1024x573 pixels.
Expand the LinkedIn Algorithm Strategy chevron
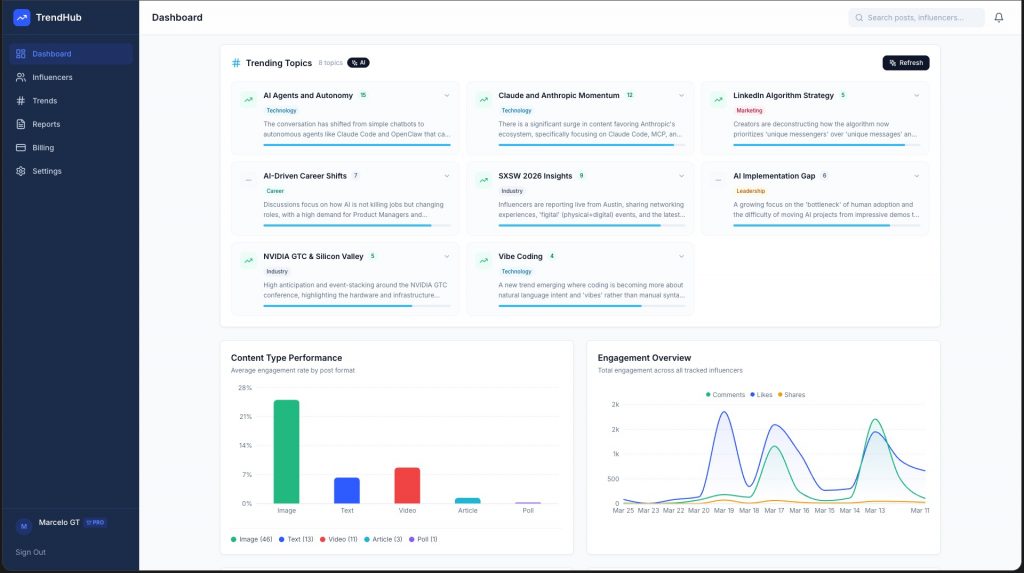tap(916, 96)
